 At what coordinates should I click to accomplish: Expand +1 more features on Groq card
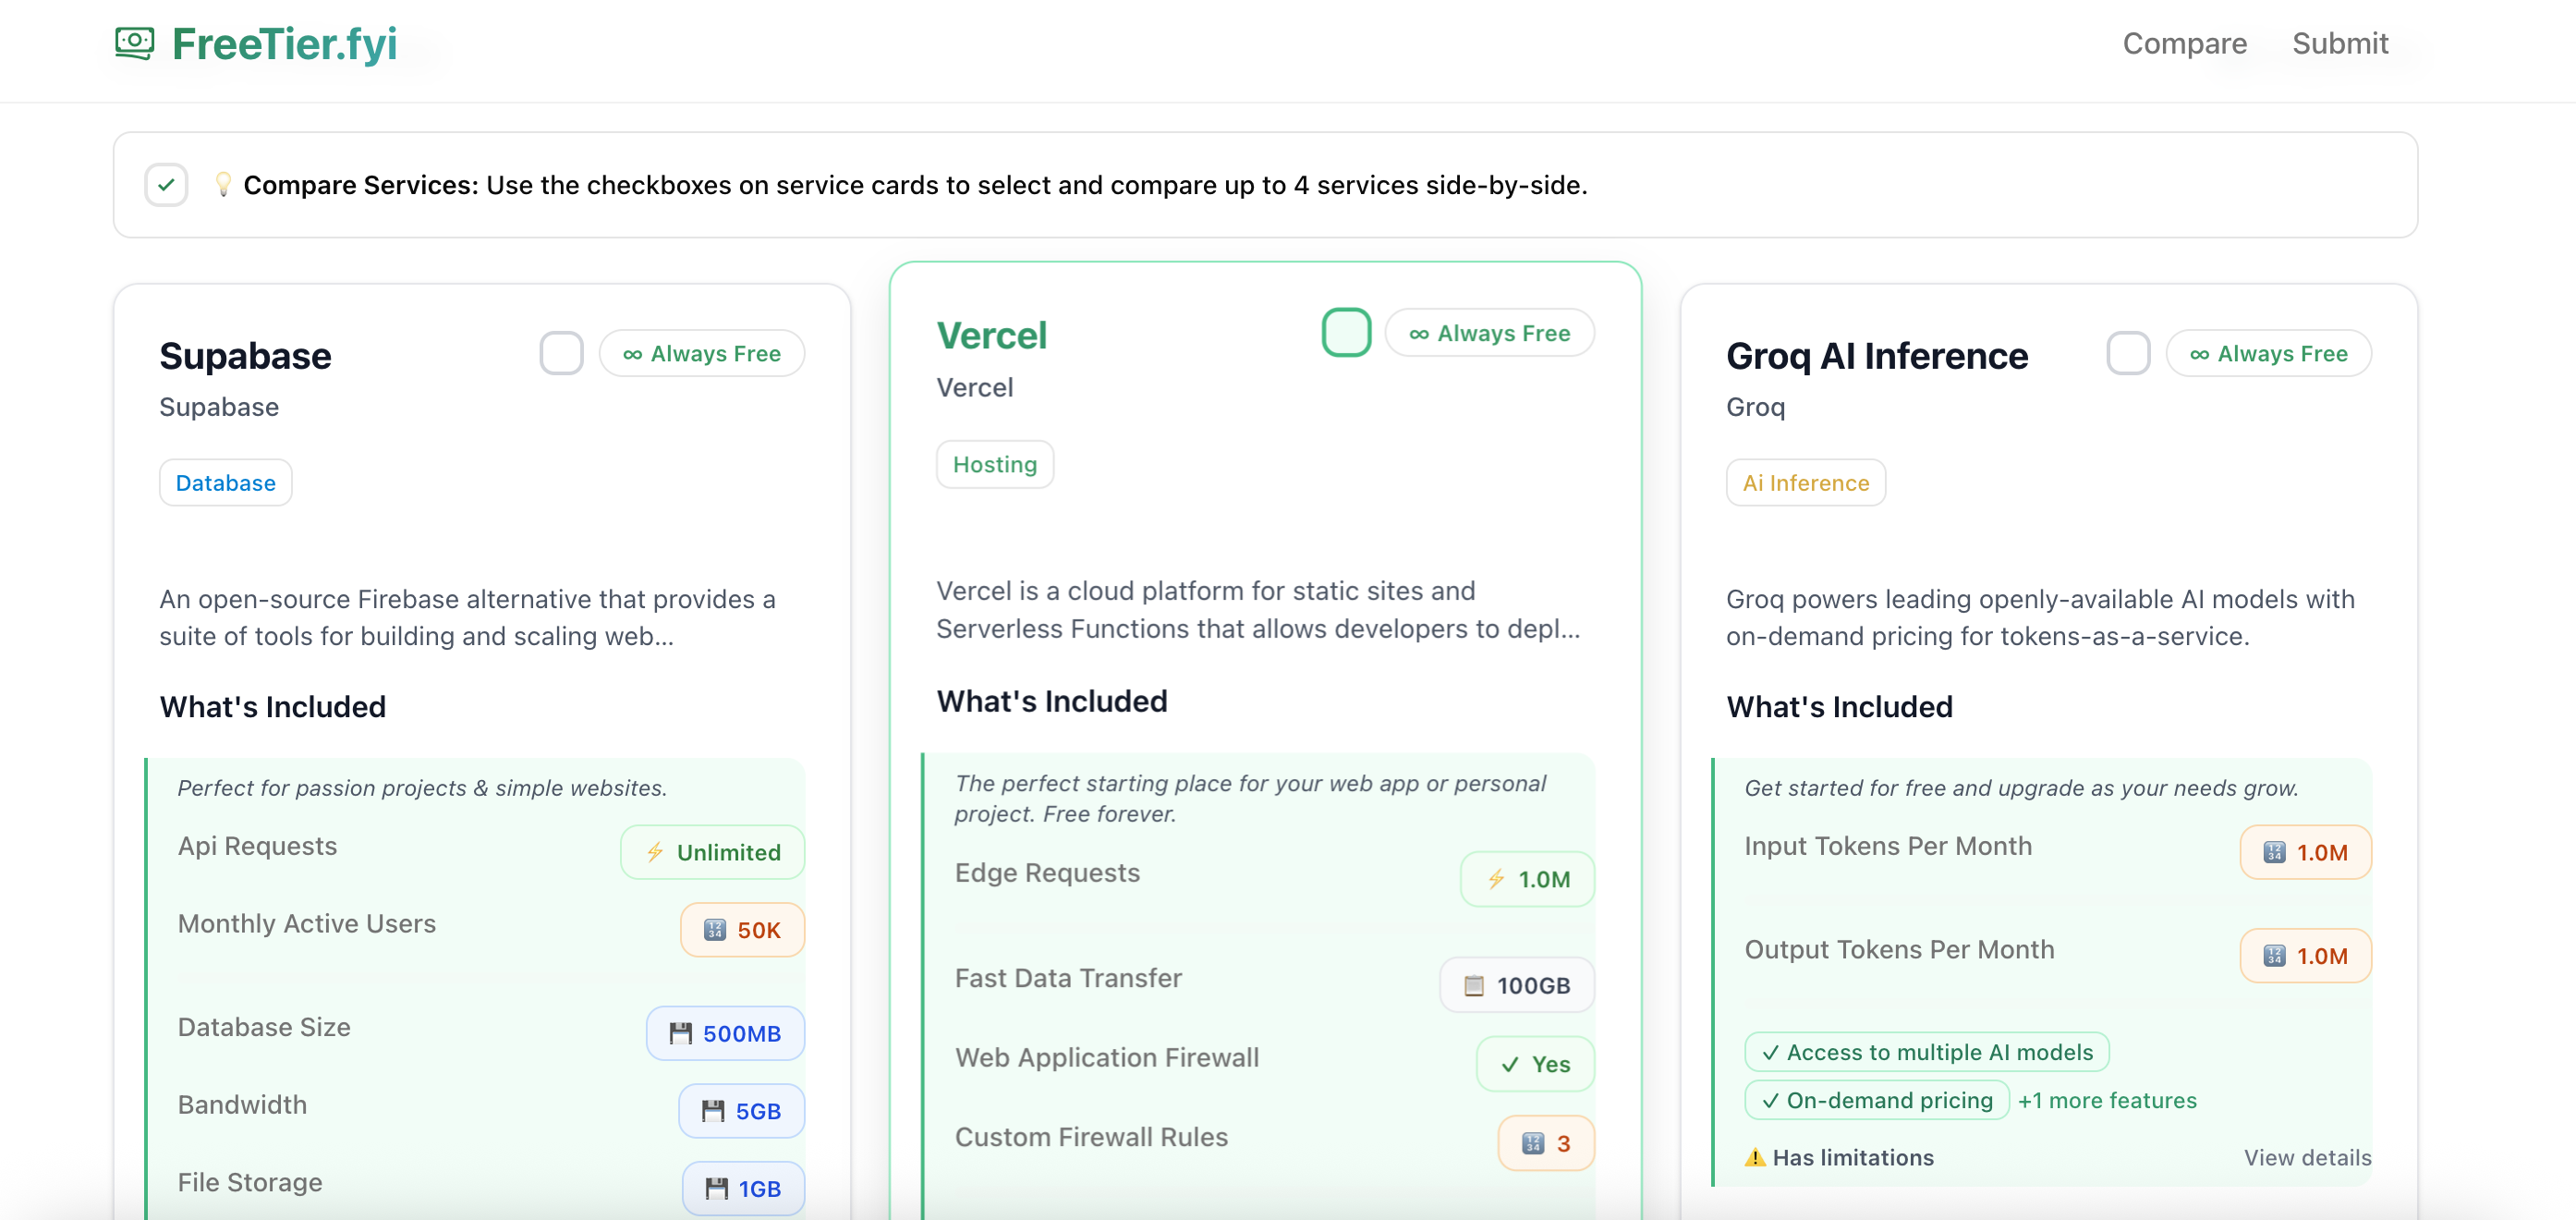point(2107,1100)
